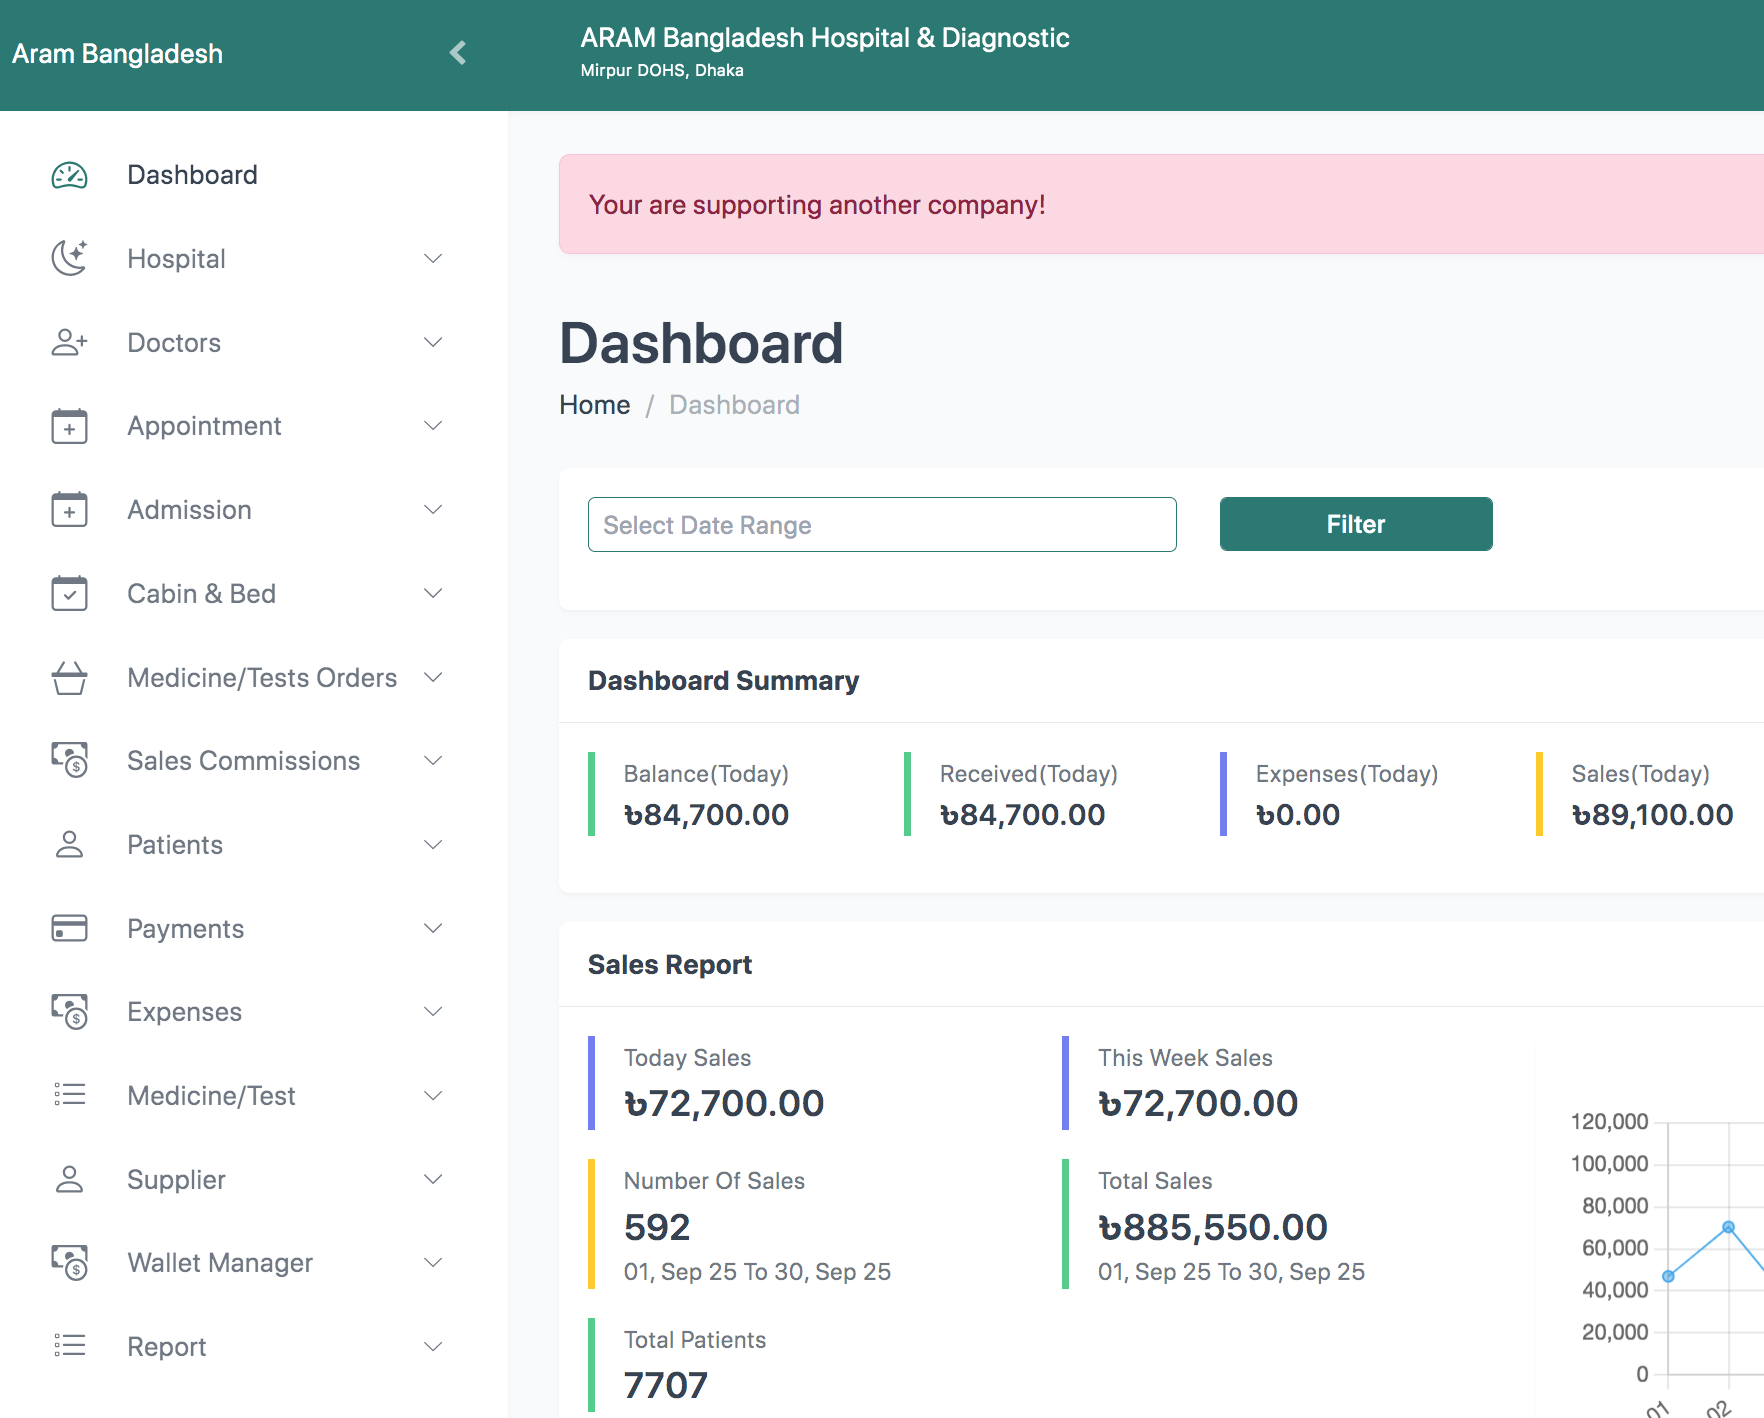Viewport: 1764px width, 1418px height.
Task: Click the Medicine/Tests Orders basket icon
Action: pyautogui.click(x=69, y=678)
